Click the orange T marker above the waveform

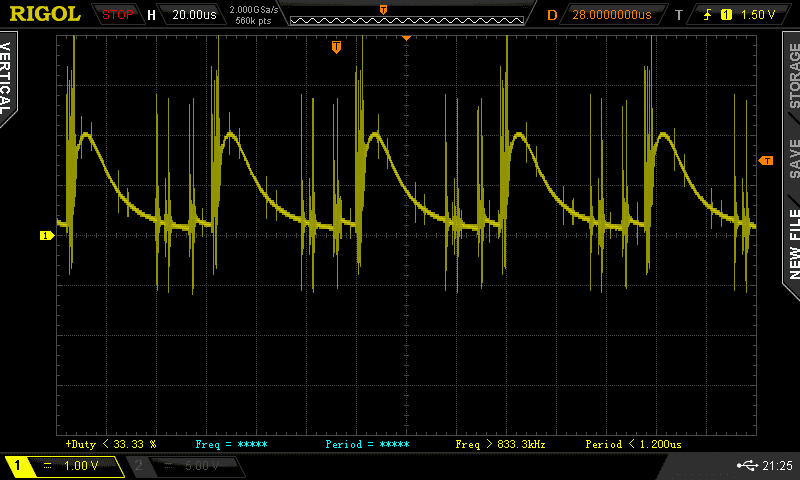click(x=336, y=46)
